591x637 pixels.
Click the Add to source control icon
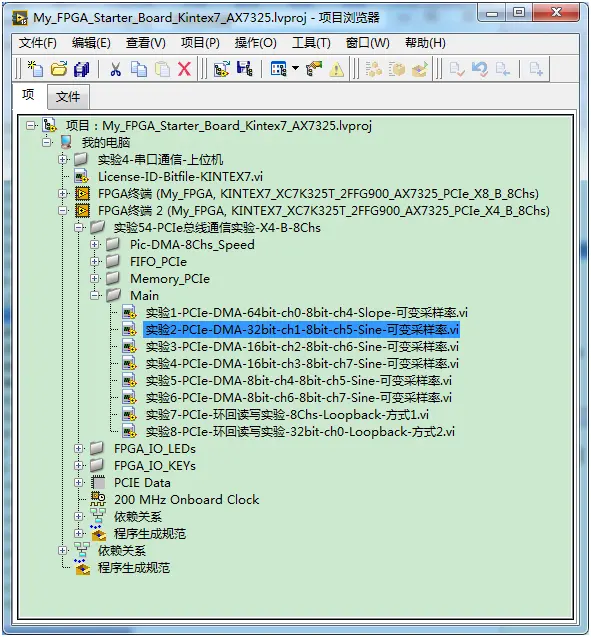[536, 69]
